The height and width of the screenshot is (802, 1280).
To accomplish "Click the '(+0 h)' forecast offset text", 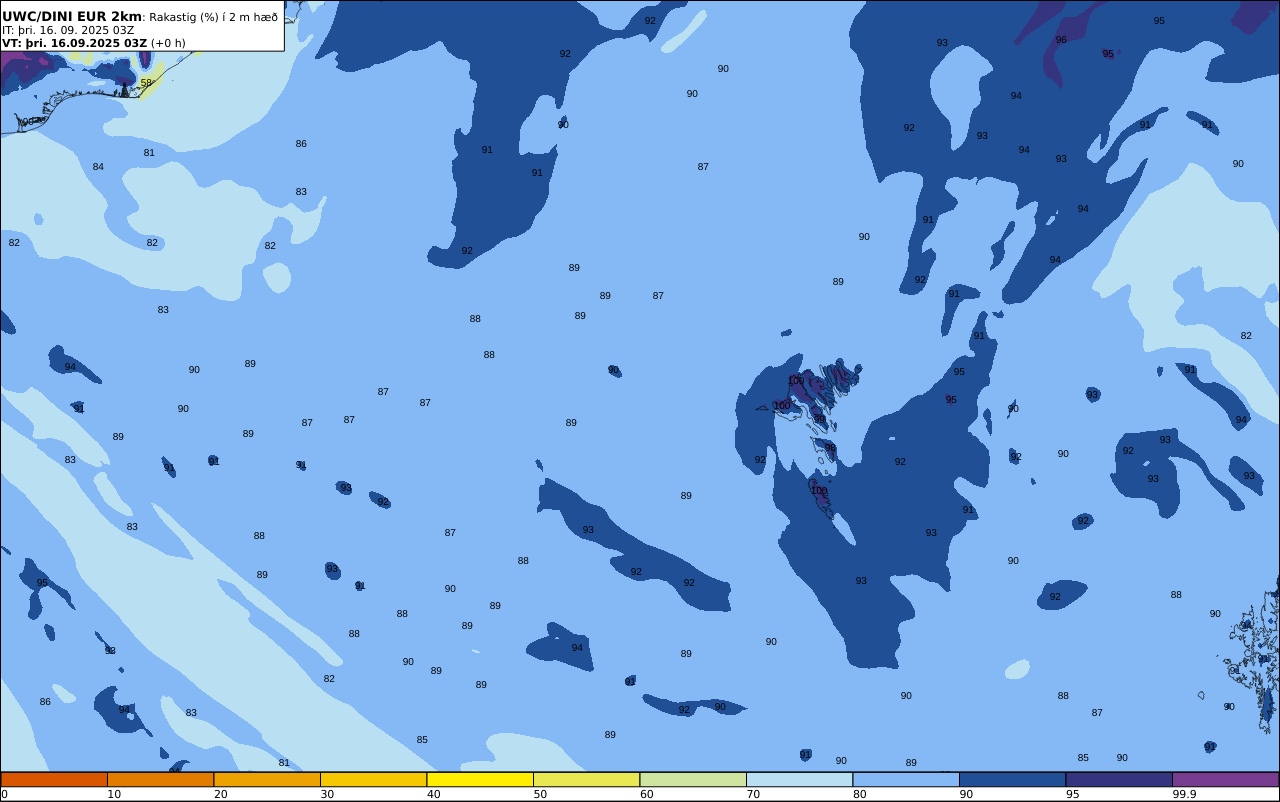I will click(168, 43).
